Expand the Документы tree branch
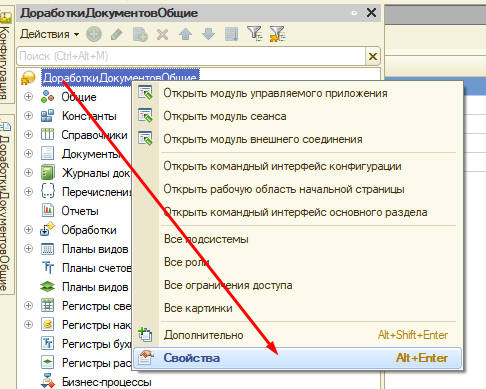Image resolution: width=486 pixels, height=389 pixels. 29,154
